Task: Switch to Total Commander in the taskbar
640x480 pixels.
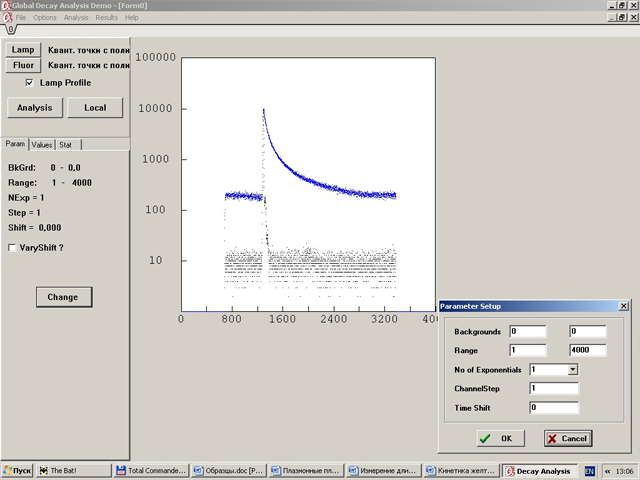Action: (x=151, y=470)
